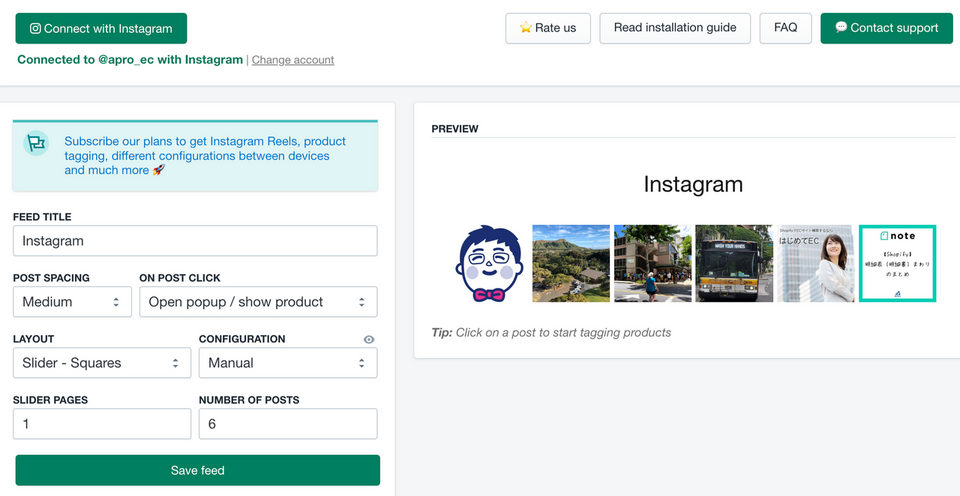Expand the Configuration dropdown

[x=288, y=363]
